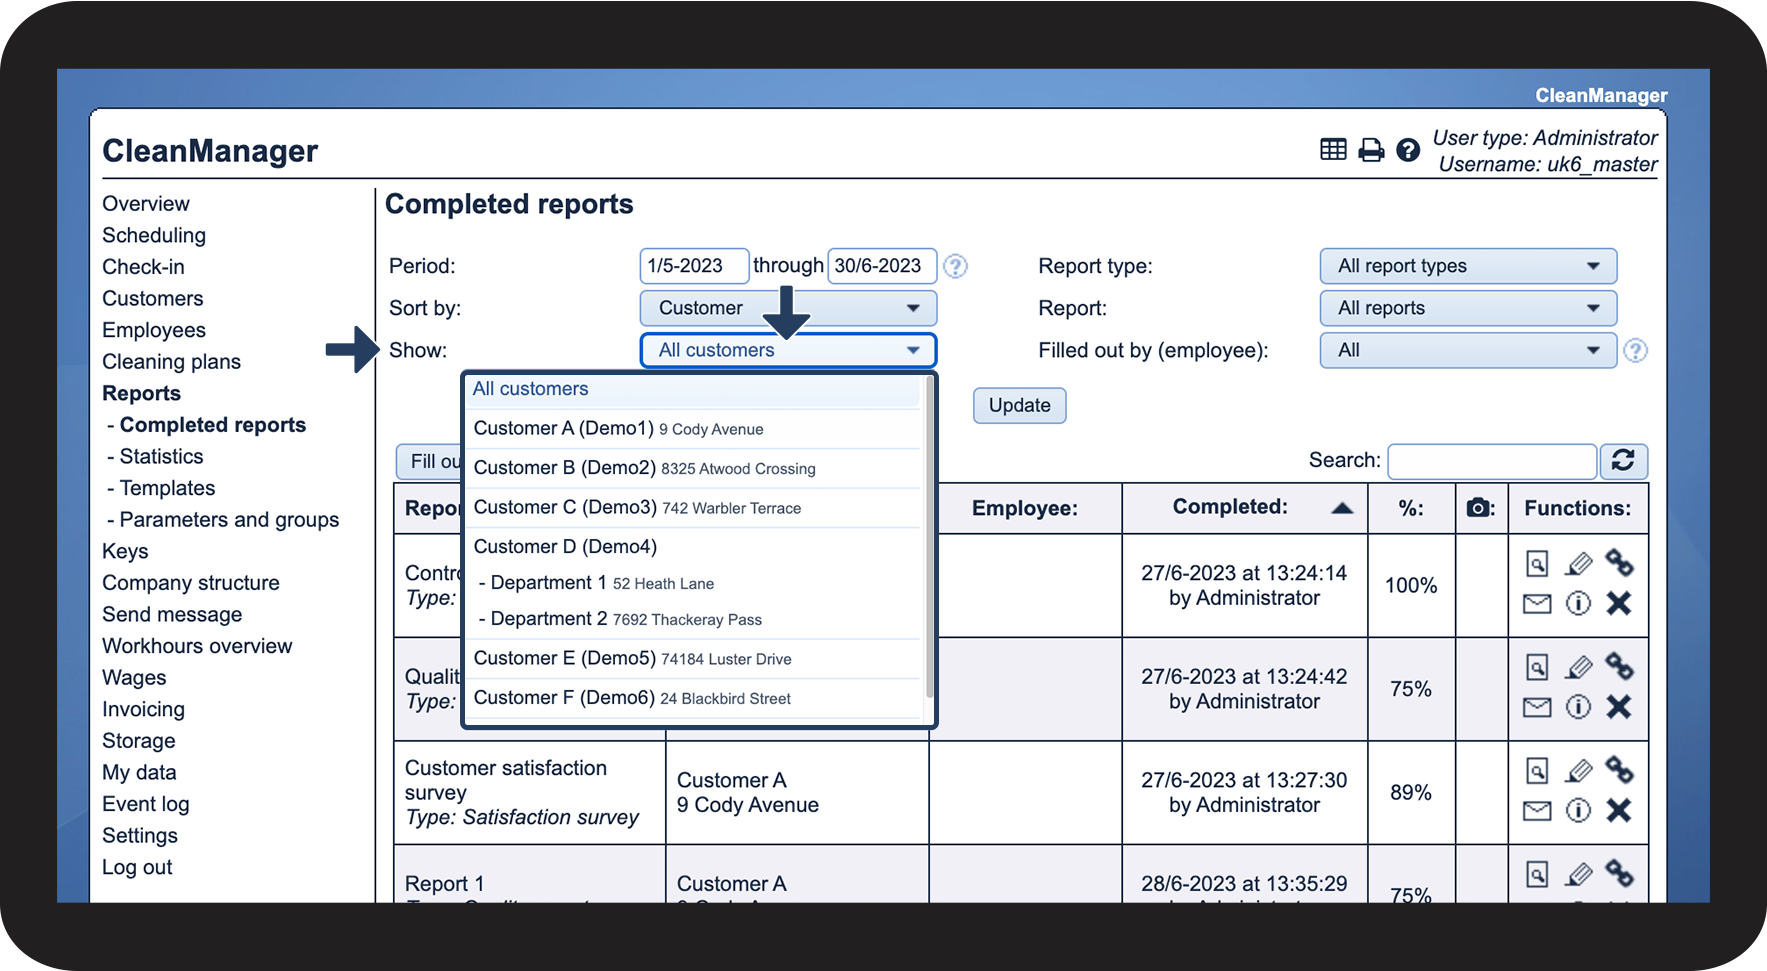Expand the All report types dropdown
This screenshot has width=1767, height=971.
click(x=1467, y=266)
